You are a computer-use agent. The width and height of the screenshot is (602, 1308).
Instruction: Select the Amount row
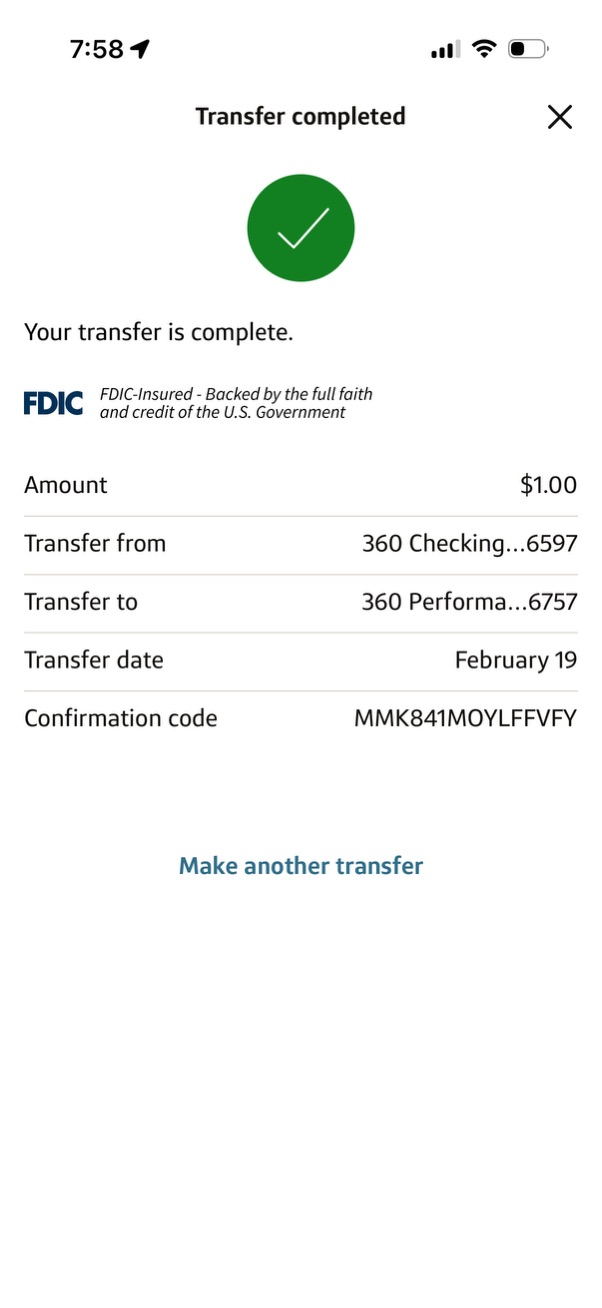[300, 485]
